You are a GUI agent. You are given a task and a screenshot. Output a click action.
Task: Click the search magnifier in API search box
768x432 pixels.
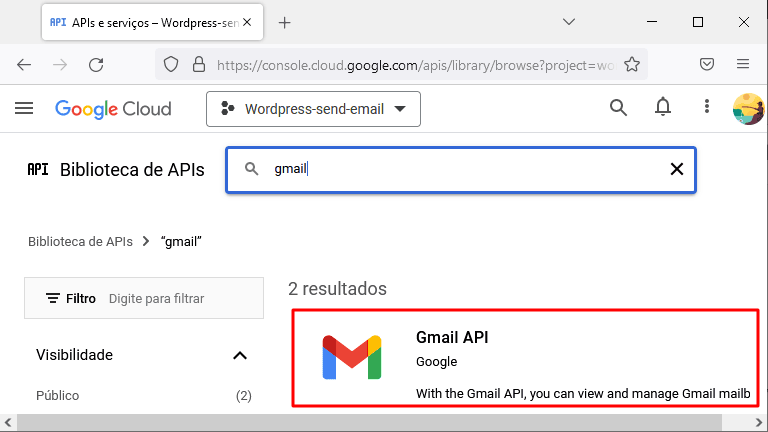tap(251, 169)
